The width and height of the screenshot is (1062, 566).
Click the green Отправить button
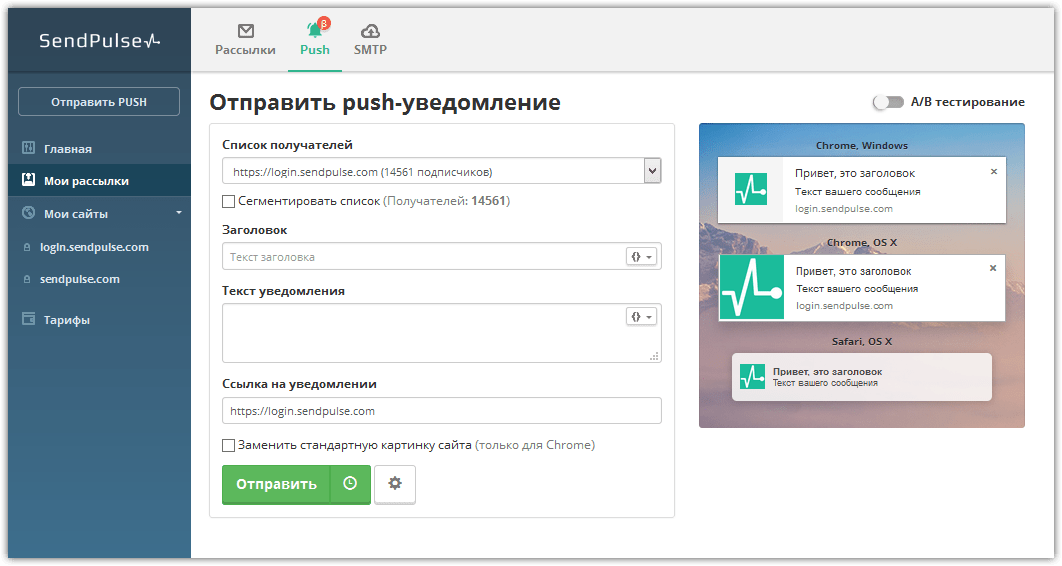276,484
